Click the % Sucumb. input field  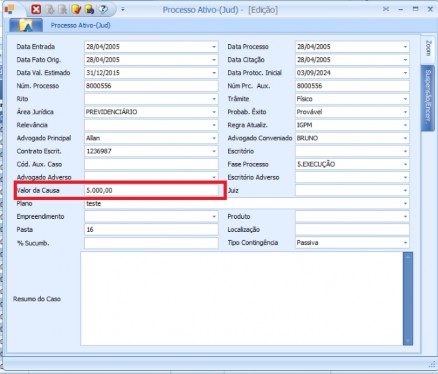pos(151,243)
